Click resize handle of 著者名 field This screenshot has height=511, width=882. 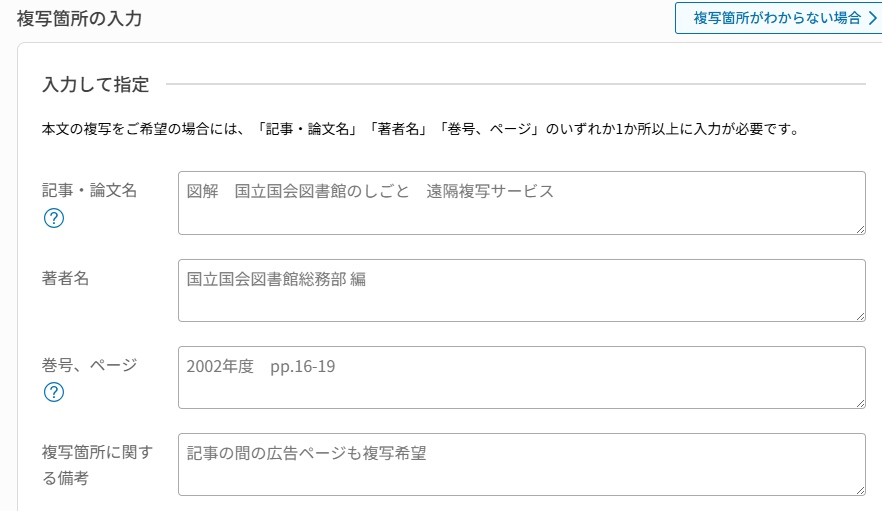pyautogui.click(x=861, y=317)
